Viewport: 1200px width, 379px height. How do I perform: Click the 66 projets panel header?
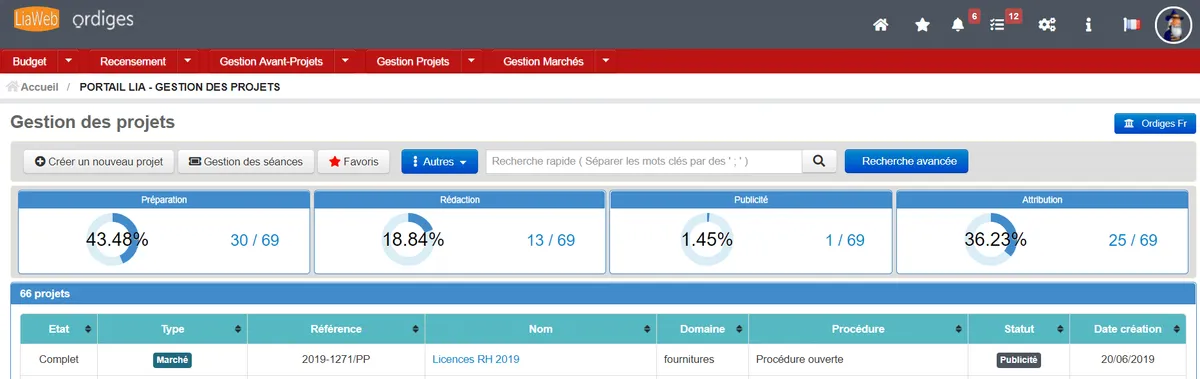[603, 294]
